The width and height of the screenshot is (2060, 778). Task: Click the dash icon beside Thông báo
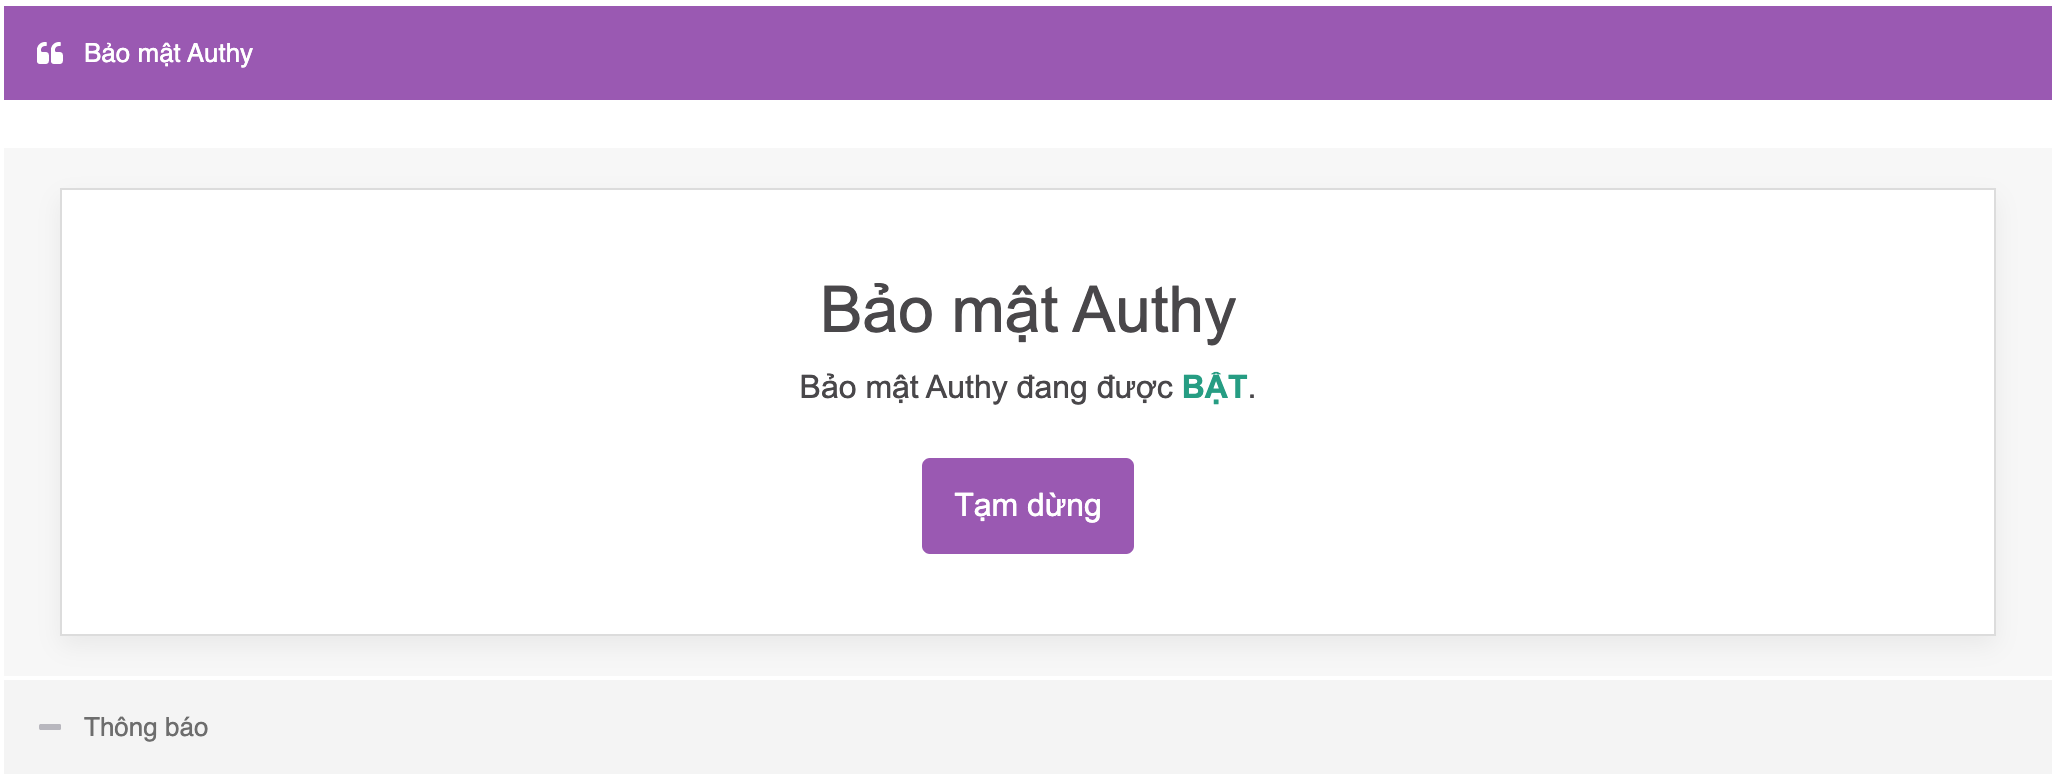50,727
